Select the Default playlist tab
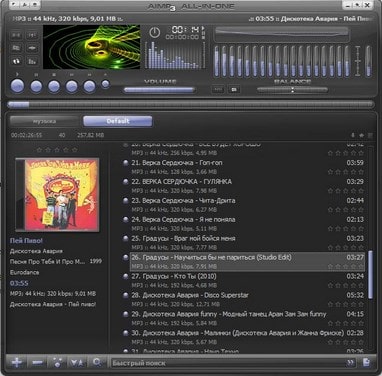Viewport: 382px width, 376px height. pos(118,121)
